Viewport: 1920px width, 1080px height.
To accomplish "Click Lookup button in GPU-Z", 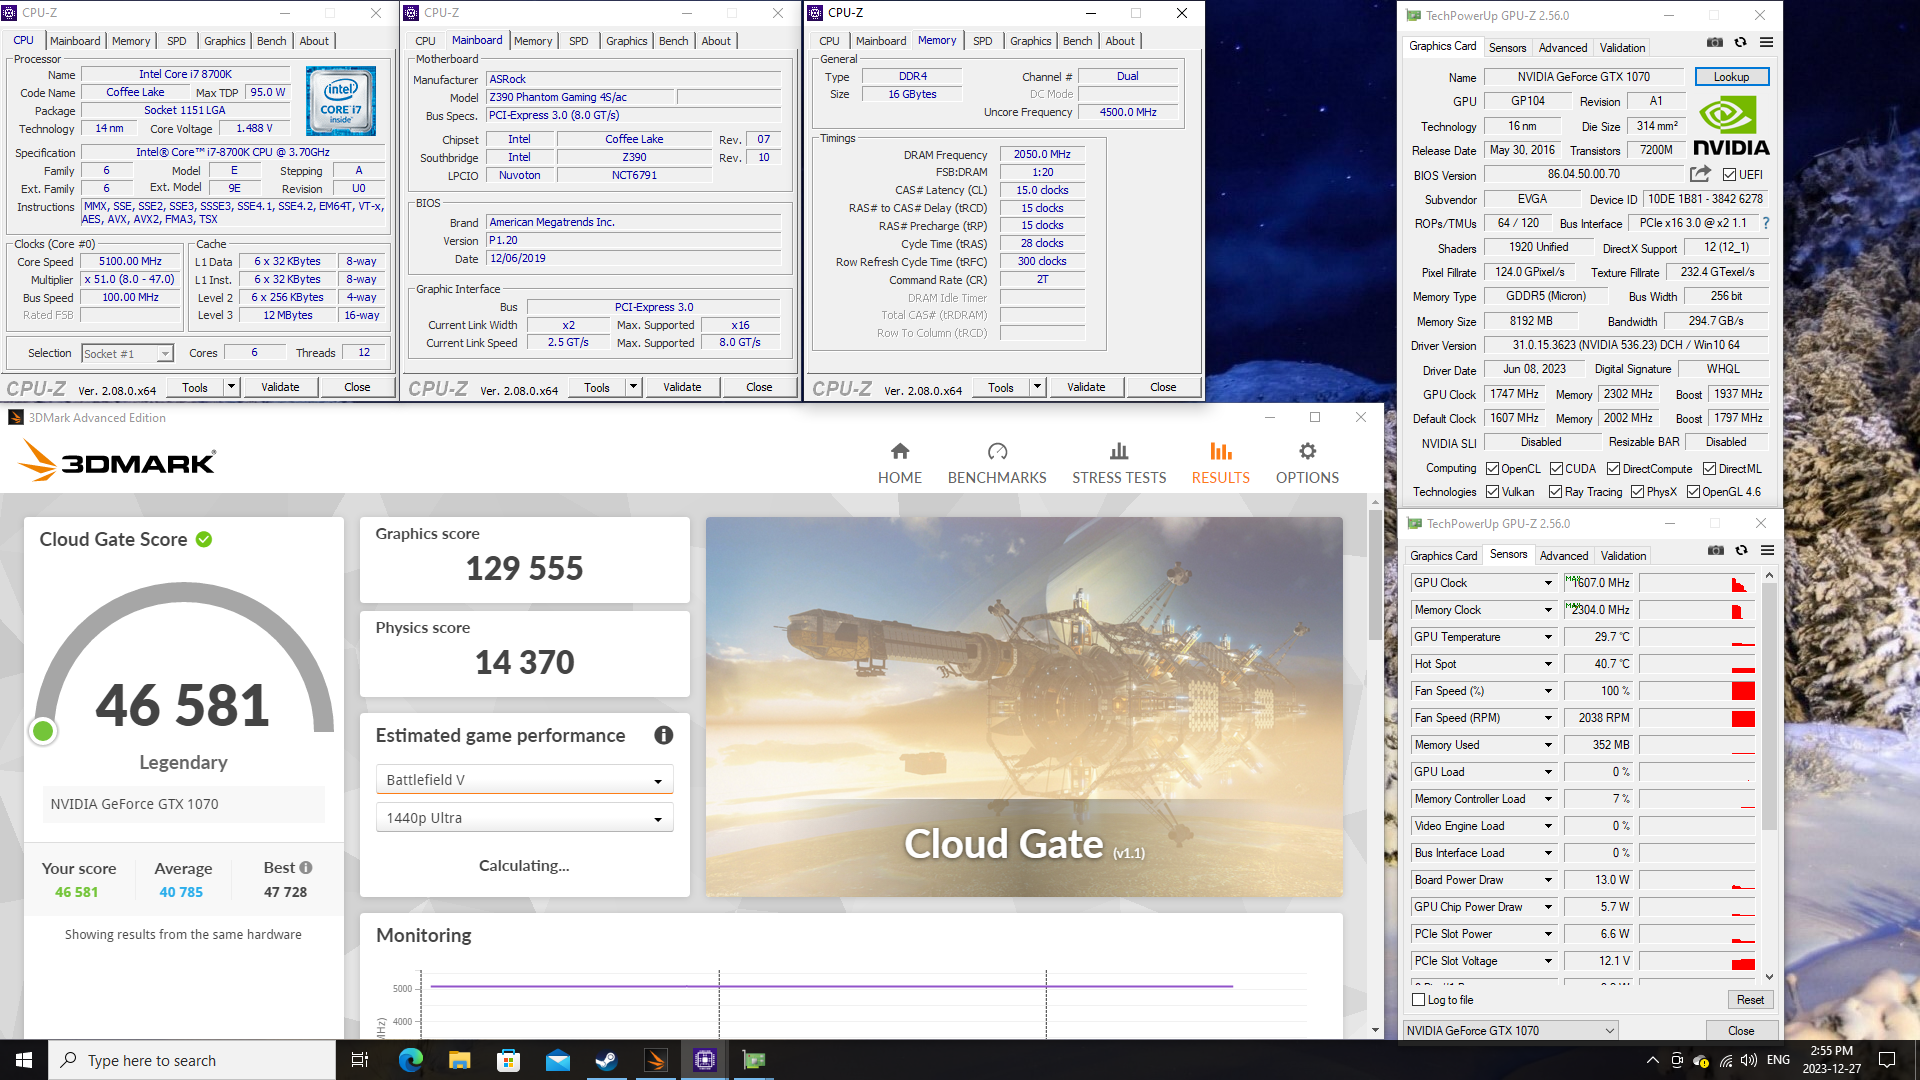I will [x=1731, y=77].
